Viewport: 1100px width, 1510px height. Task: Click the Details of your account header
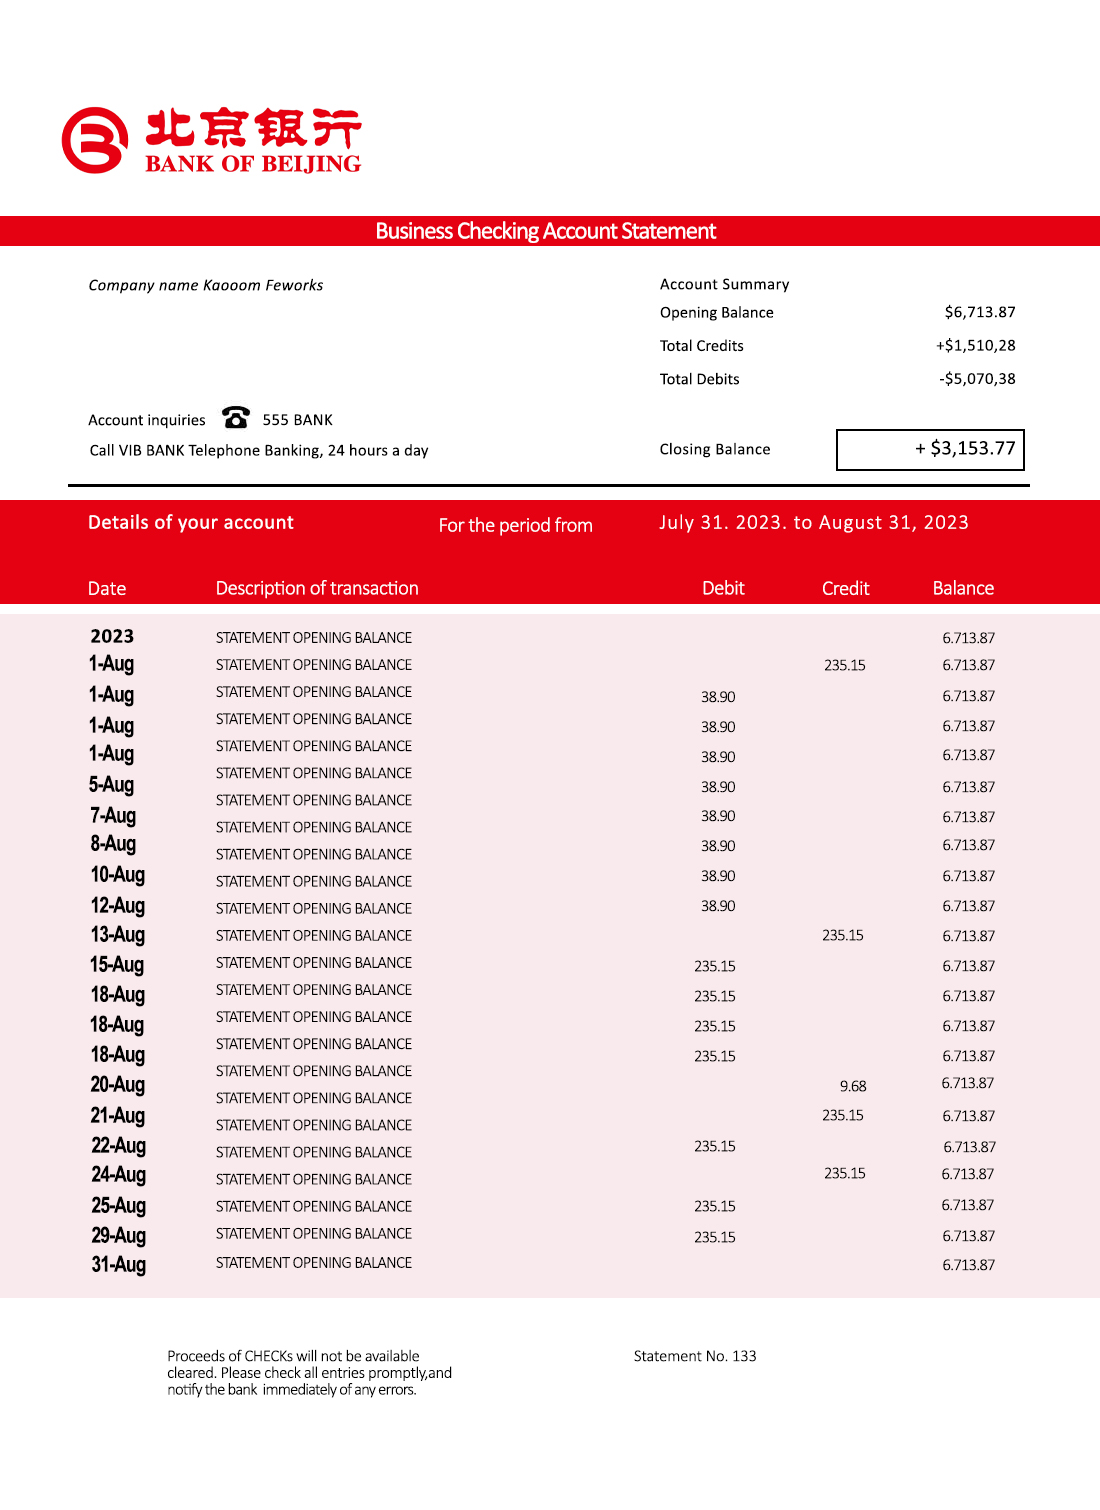pyautogui.click(x=190, y=522)
